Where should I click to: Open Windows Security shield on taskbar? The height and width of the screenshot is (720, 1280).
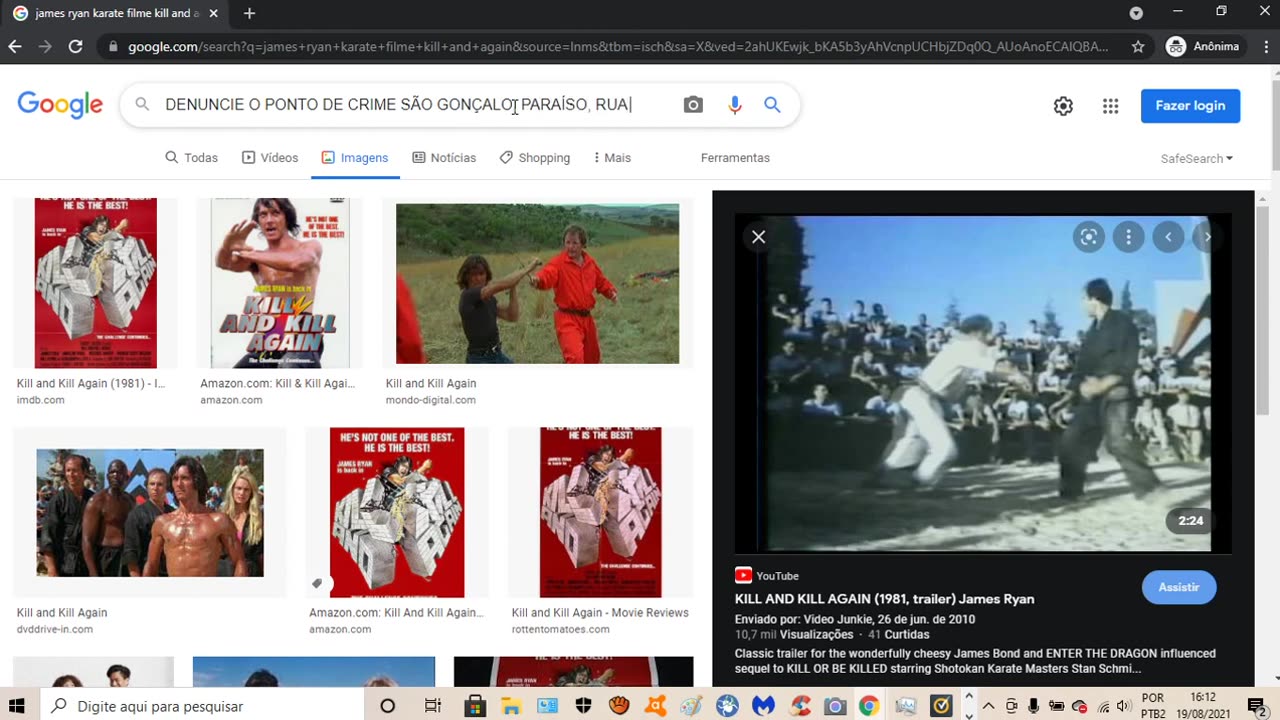point(583,706)
